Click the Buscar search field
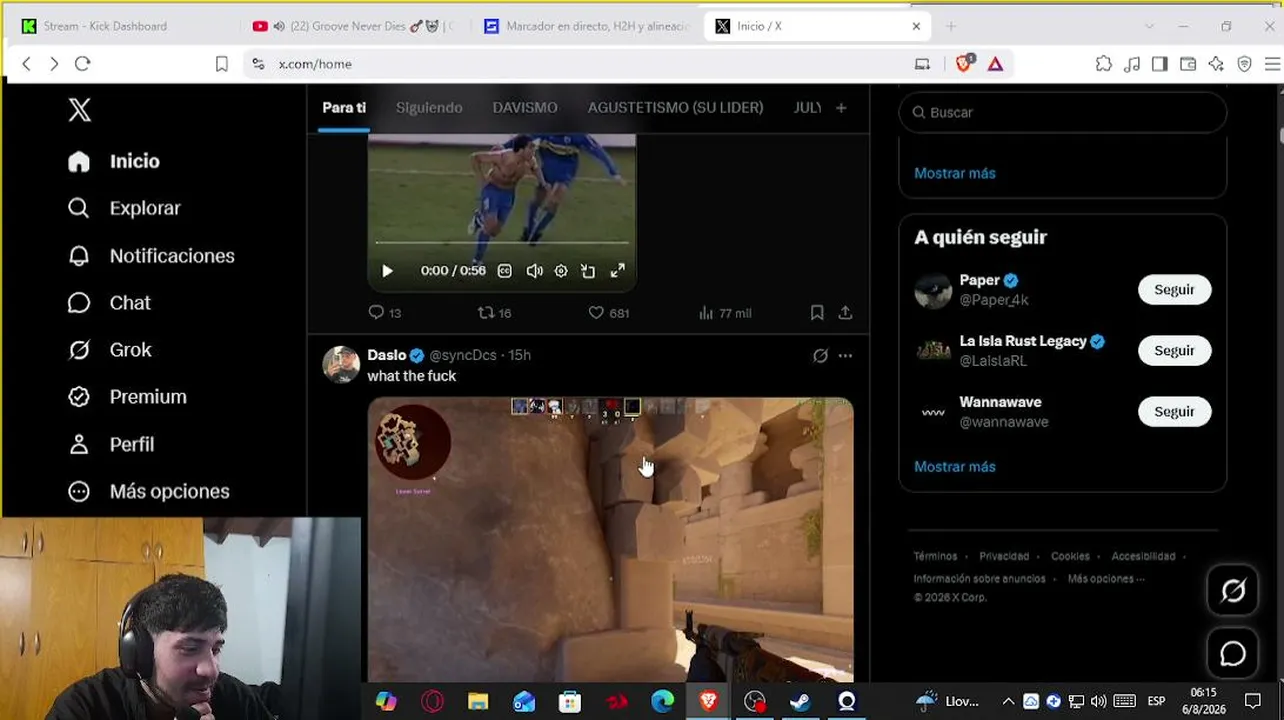The width and height of the screenshot is (1284, 720). pos(1062,112)
